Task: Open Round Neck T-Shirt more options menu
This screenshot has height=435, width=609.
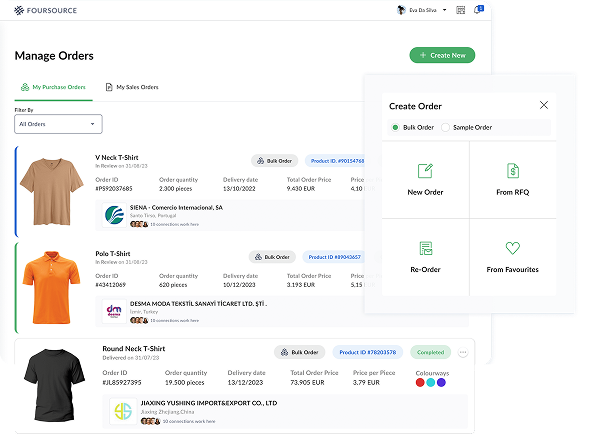Action: 463,352
